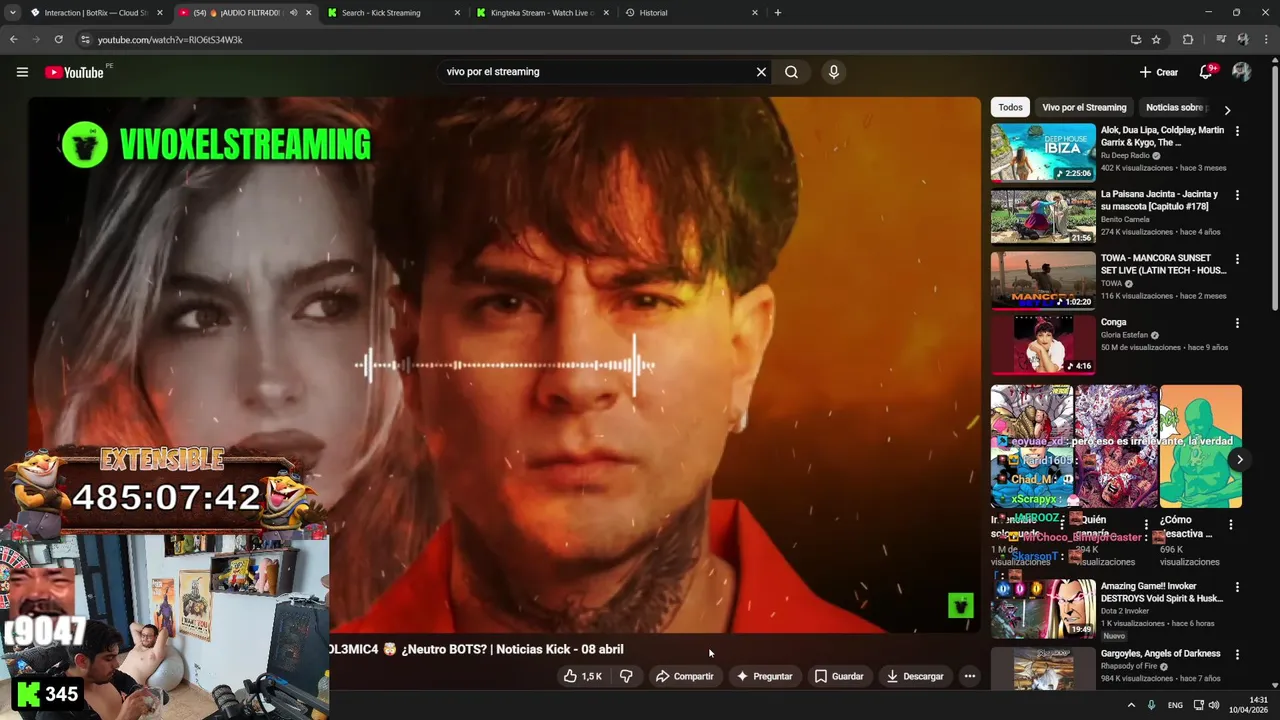Open volume icon in the system tray

(1214, 705)
